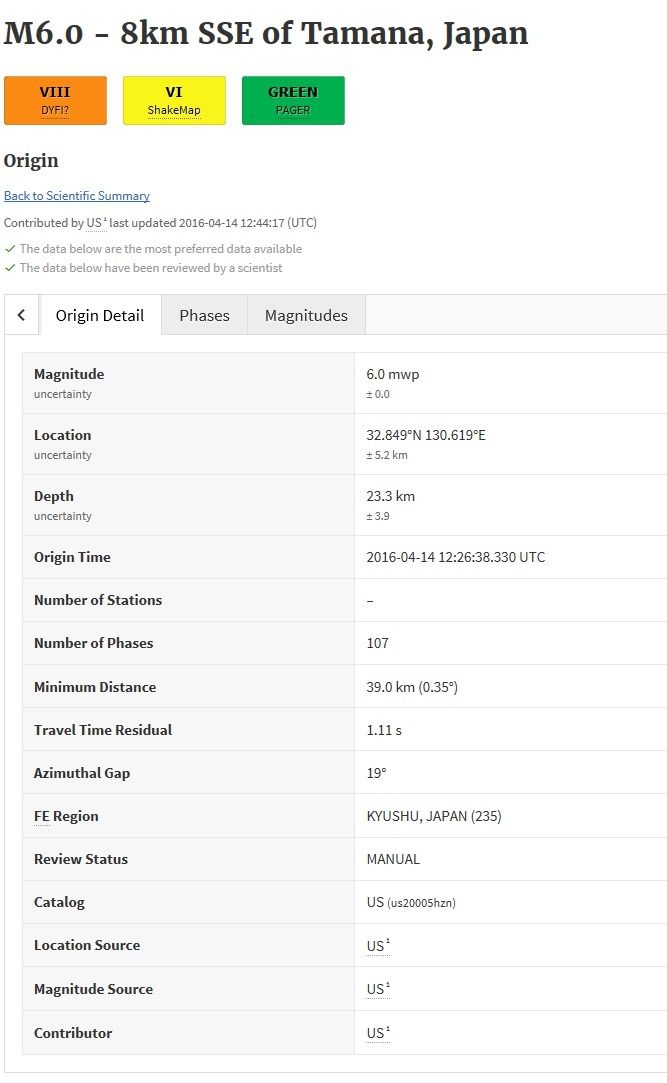Click the 6.0 mwp magnitude value
Image resolution: width=667 pixels, height=1083 pixels.
pyautogui.click(x=393, y=374)
